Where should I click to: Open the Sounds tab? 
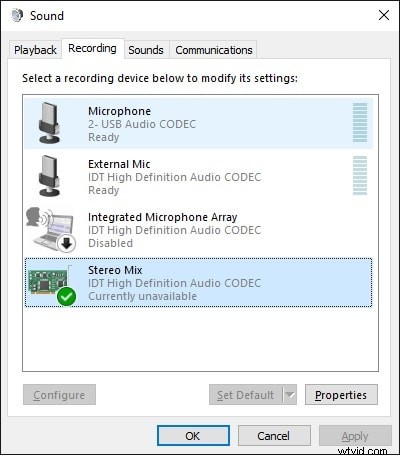(x=146, y=50)
